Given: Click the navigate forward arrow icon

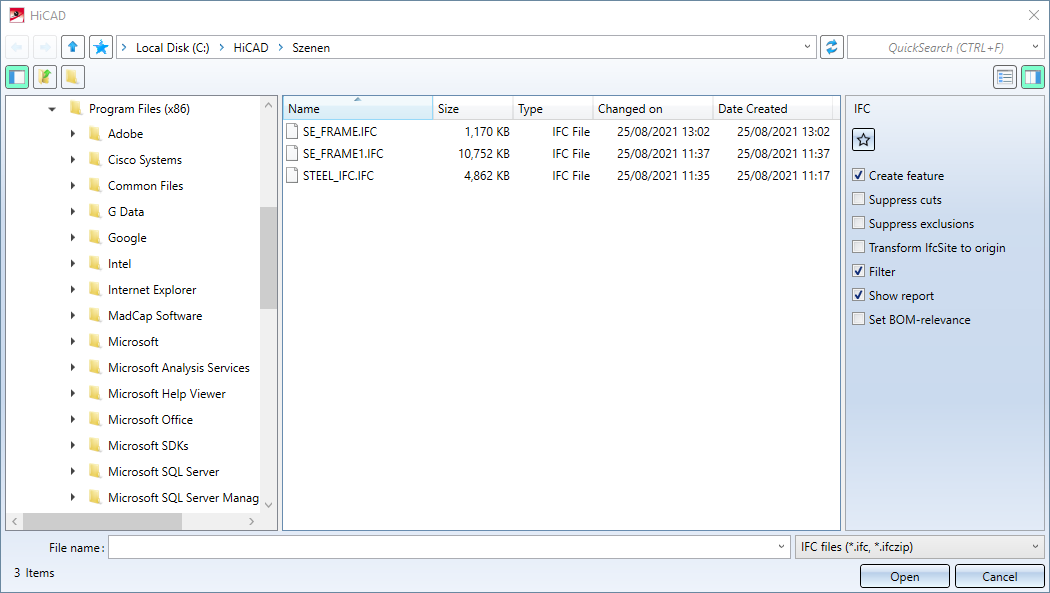Looking at the screenshot, I should [x=45, y=48].
